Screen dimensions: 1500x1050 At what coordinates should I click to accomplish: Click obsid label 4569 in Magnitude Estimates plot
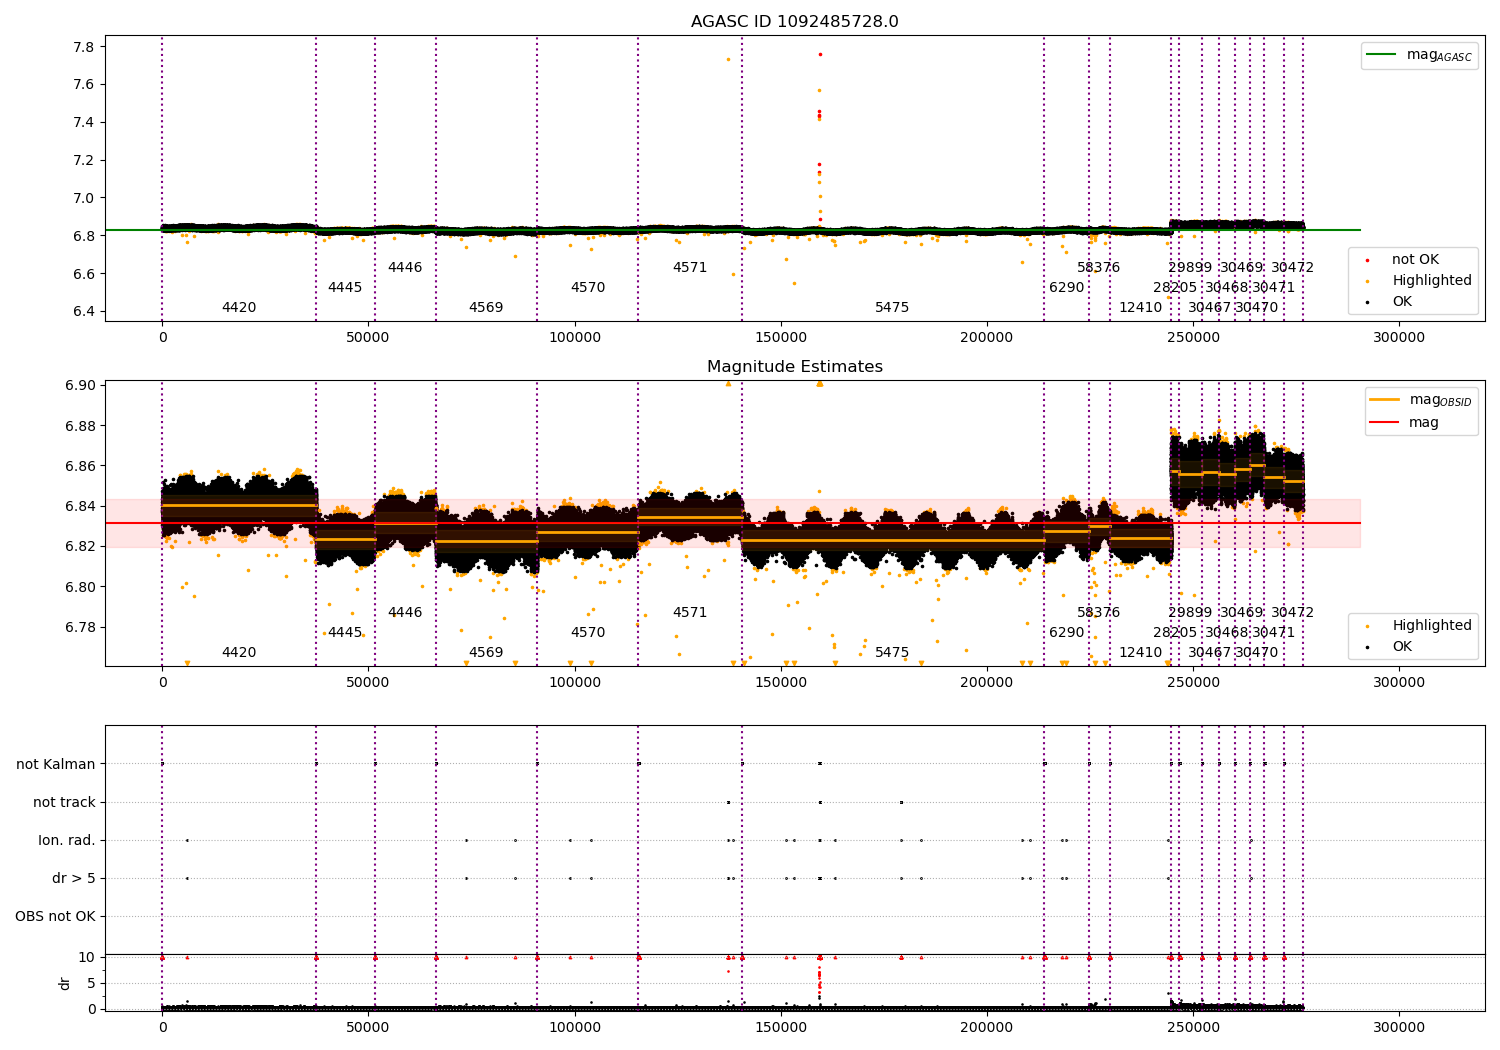[486, 653]
